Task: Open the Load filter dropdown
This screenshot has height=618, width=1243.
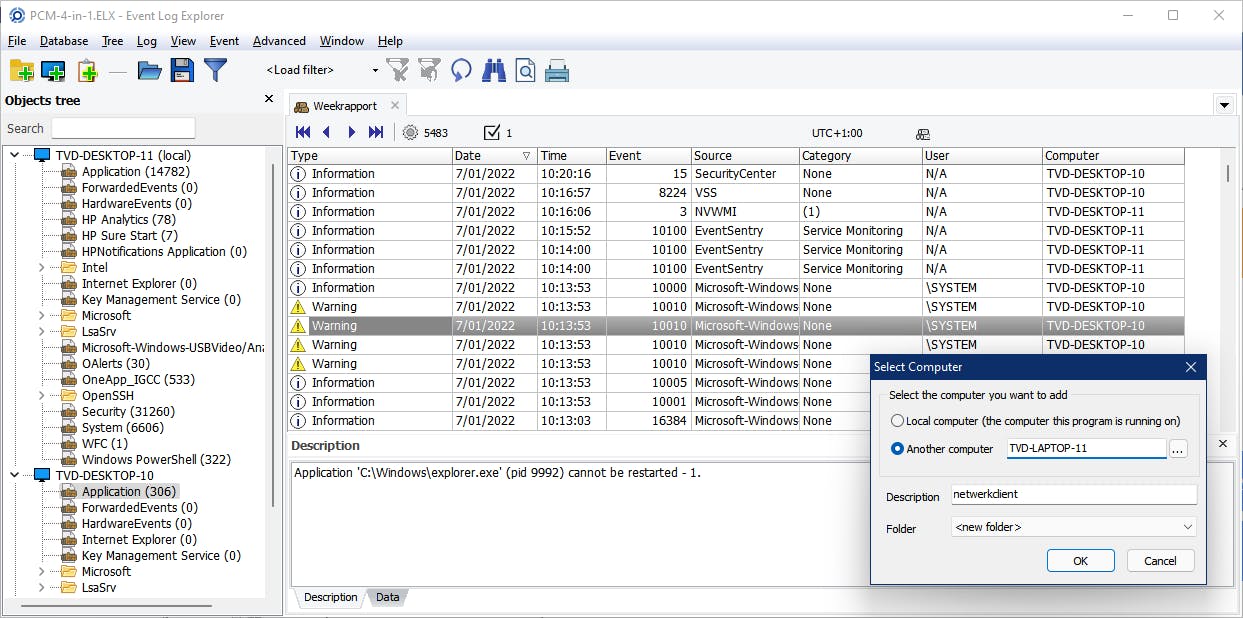Action: 375,70
